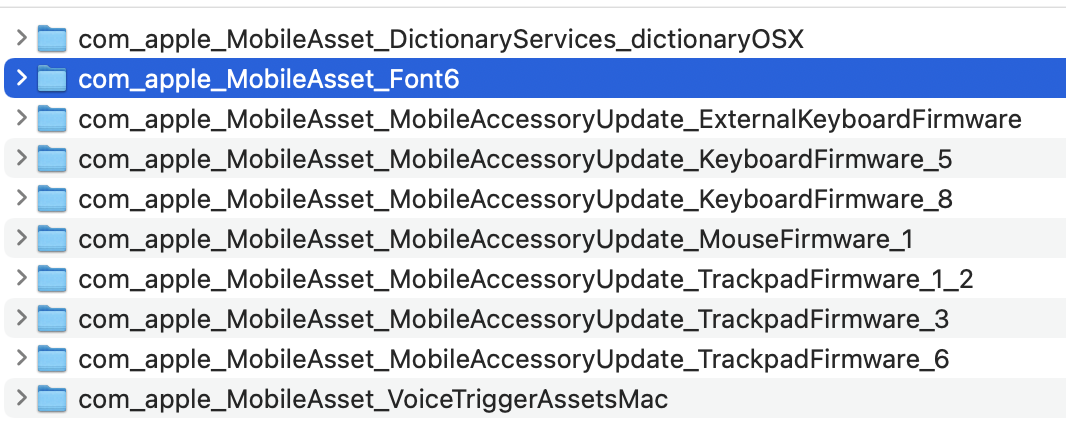Screen dimensions: 1066x448
Task: Select the KeyboardFirmware_8 folder name
Action: [x=515, y=200]
